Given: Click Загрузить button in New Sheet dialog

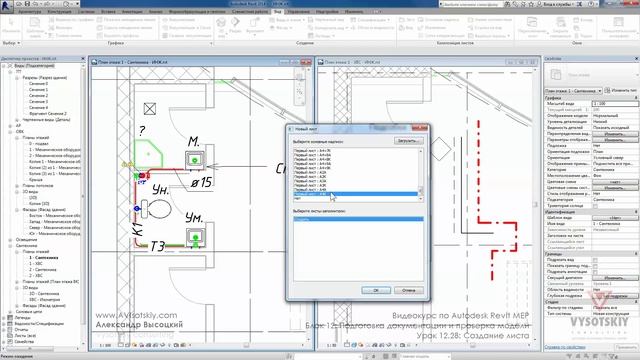Looking at the screenshot, I should [408, 141].
